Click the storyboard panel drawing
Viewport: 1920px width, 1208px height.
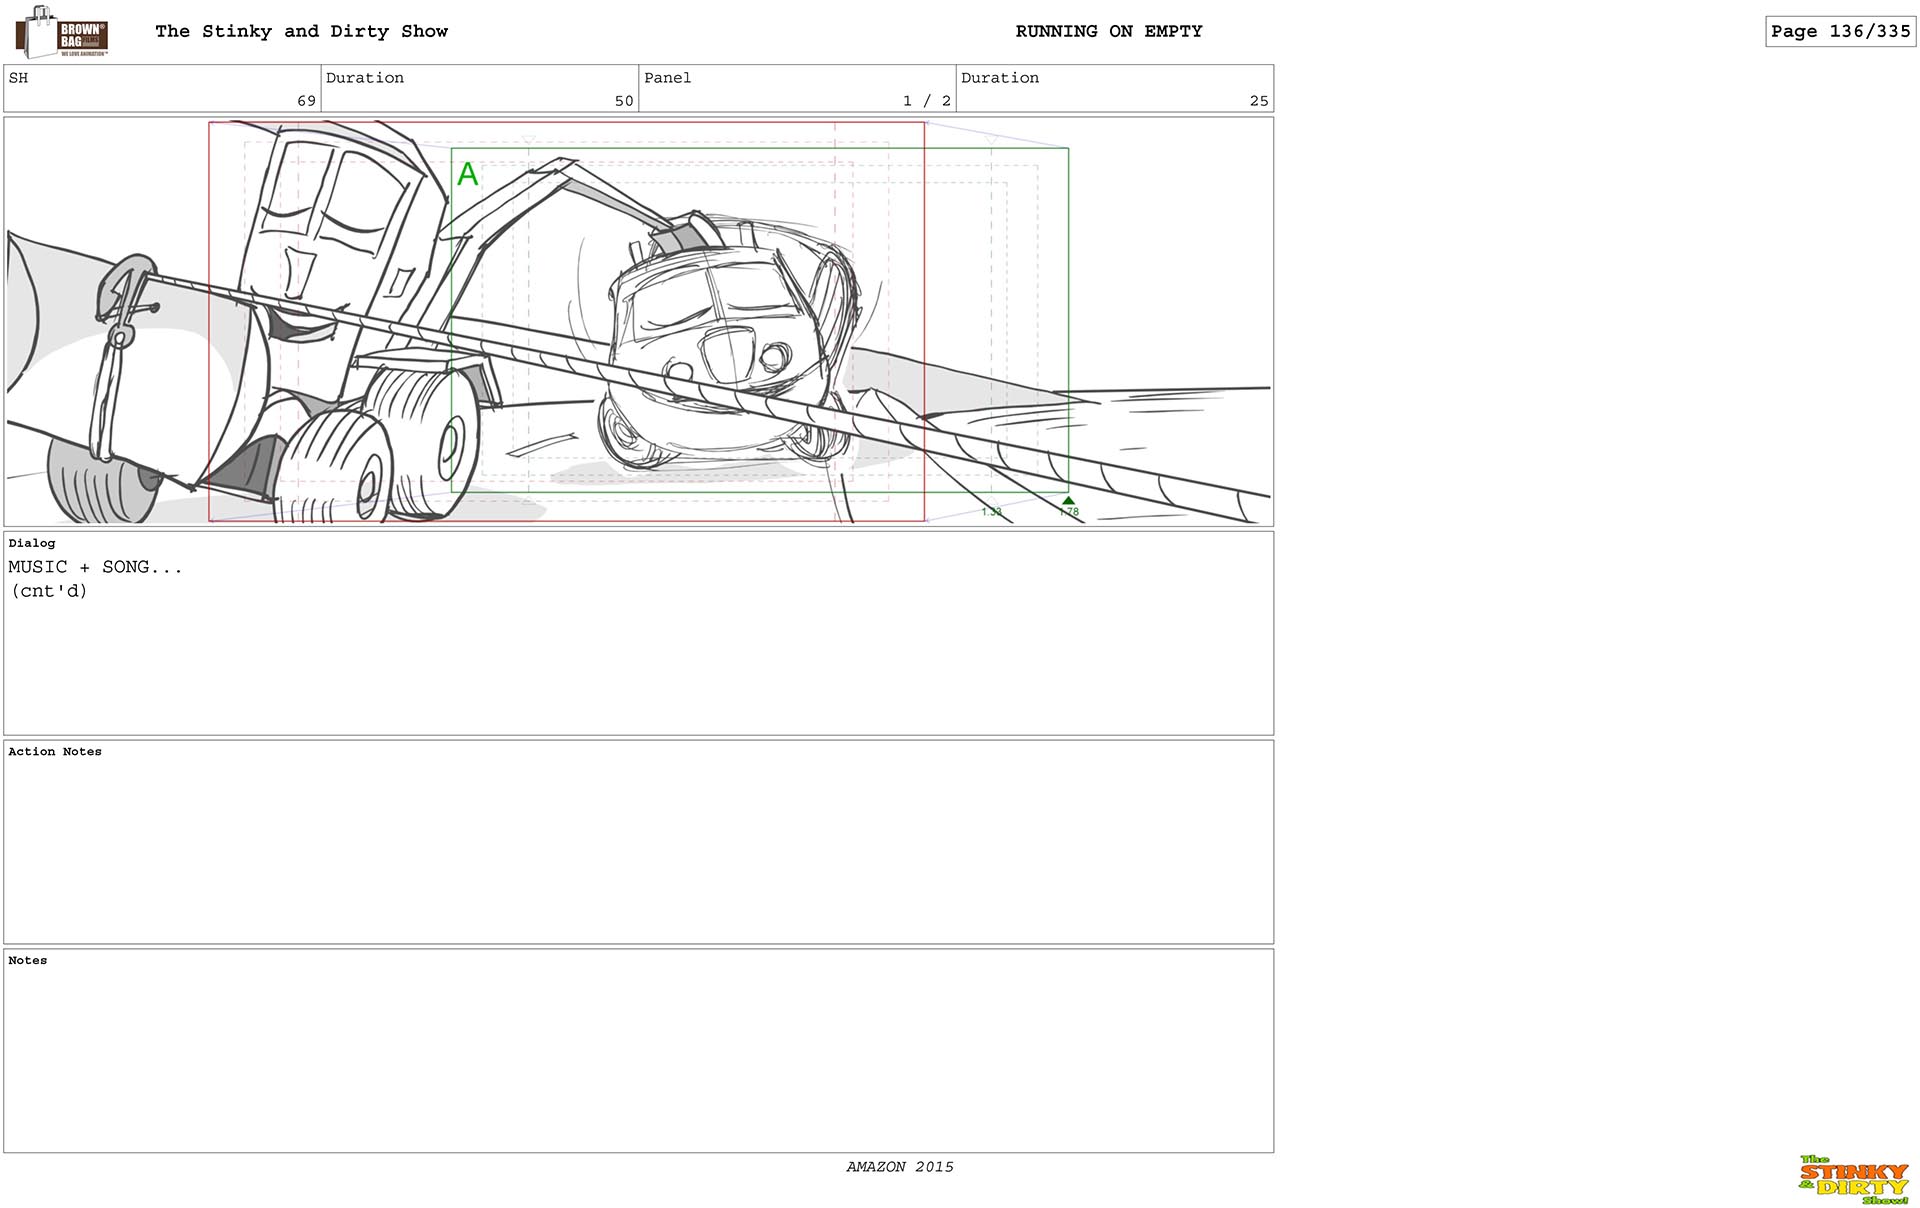(639, 322)
